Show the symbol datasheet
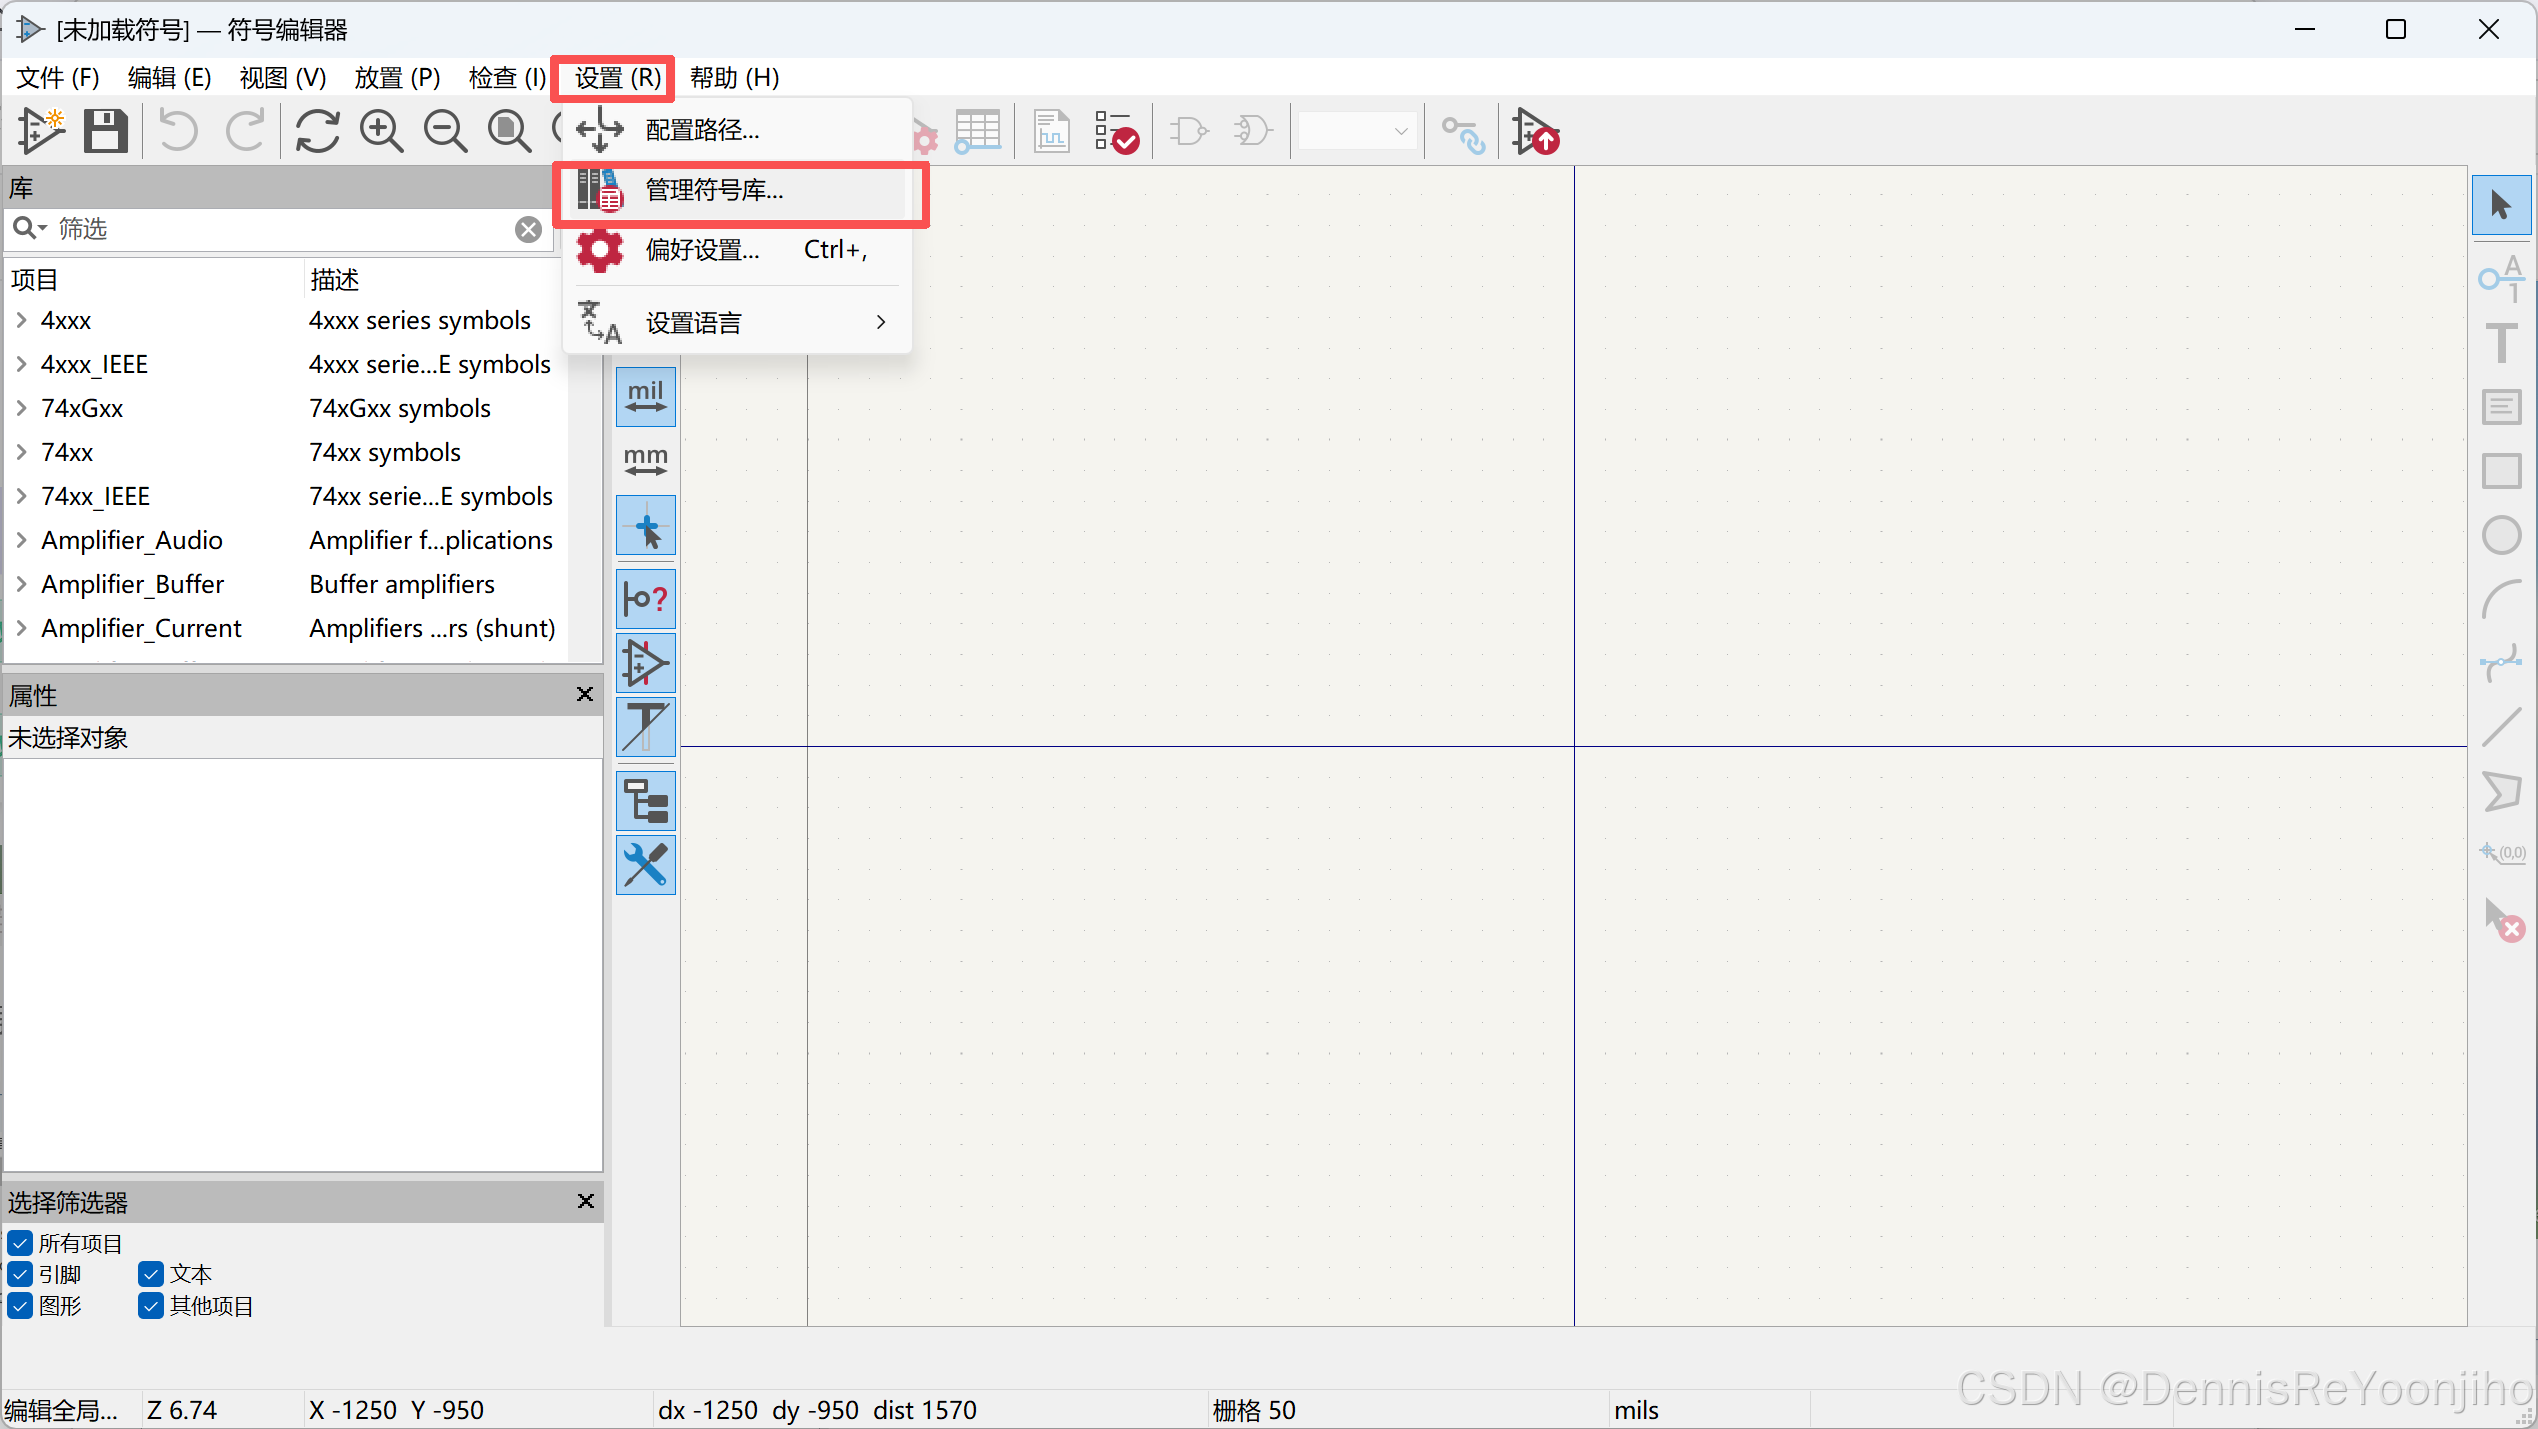Image resolution: width=2538 pixels, height=1429 pixels. pos(1051,131)
